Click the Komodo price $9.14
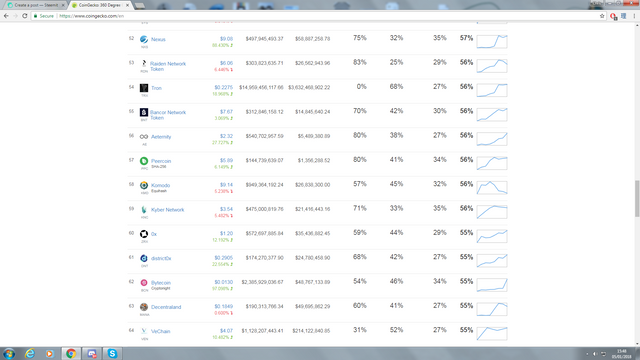The height and width of the screenshot is (360, 640). [227, 184]
